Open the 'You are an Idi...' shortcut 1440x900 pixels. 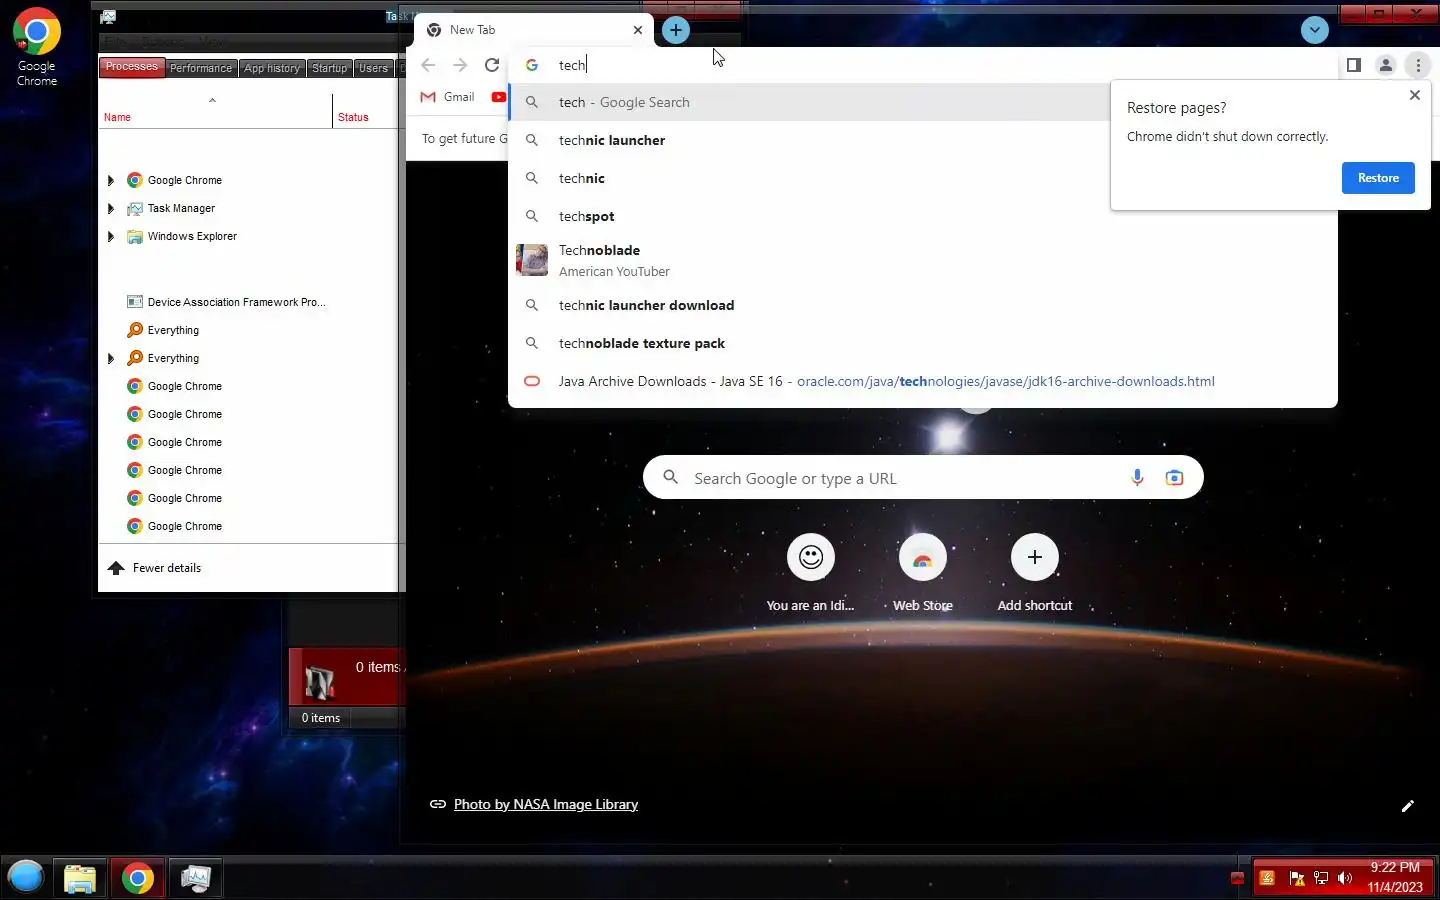point(811,573)
